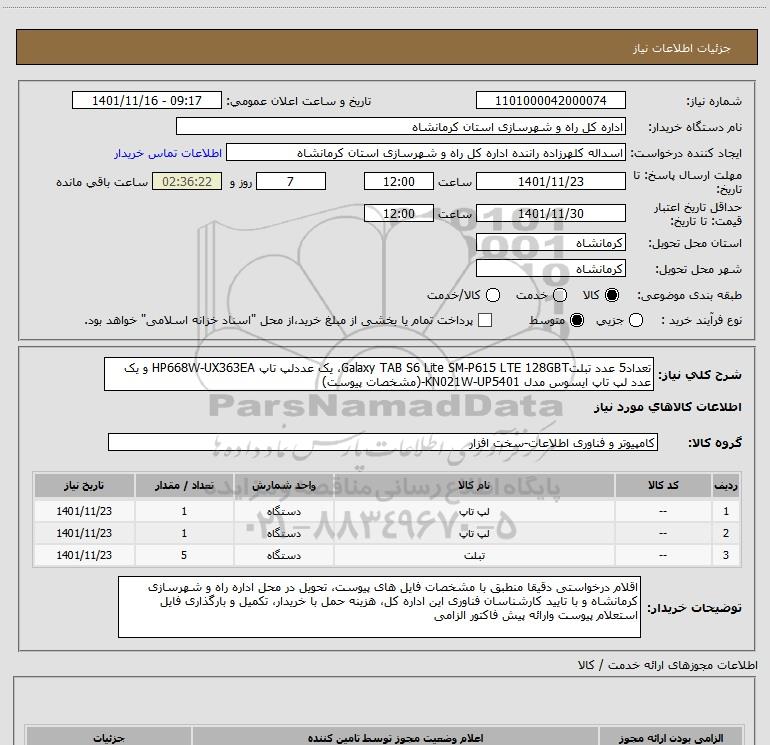Viewport: 770px width, 745px height.
Task: Click the جزئیات column header in permits table
Action: pyautogui.click(x=109, y=738)
